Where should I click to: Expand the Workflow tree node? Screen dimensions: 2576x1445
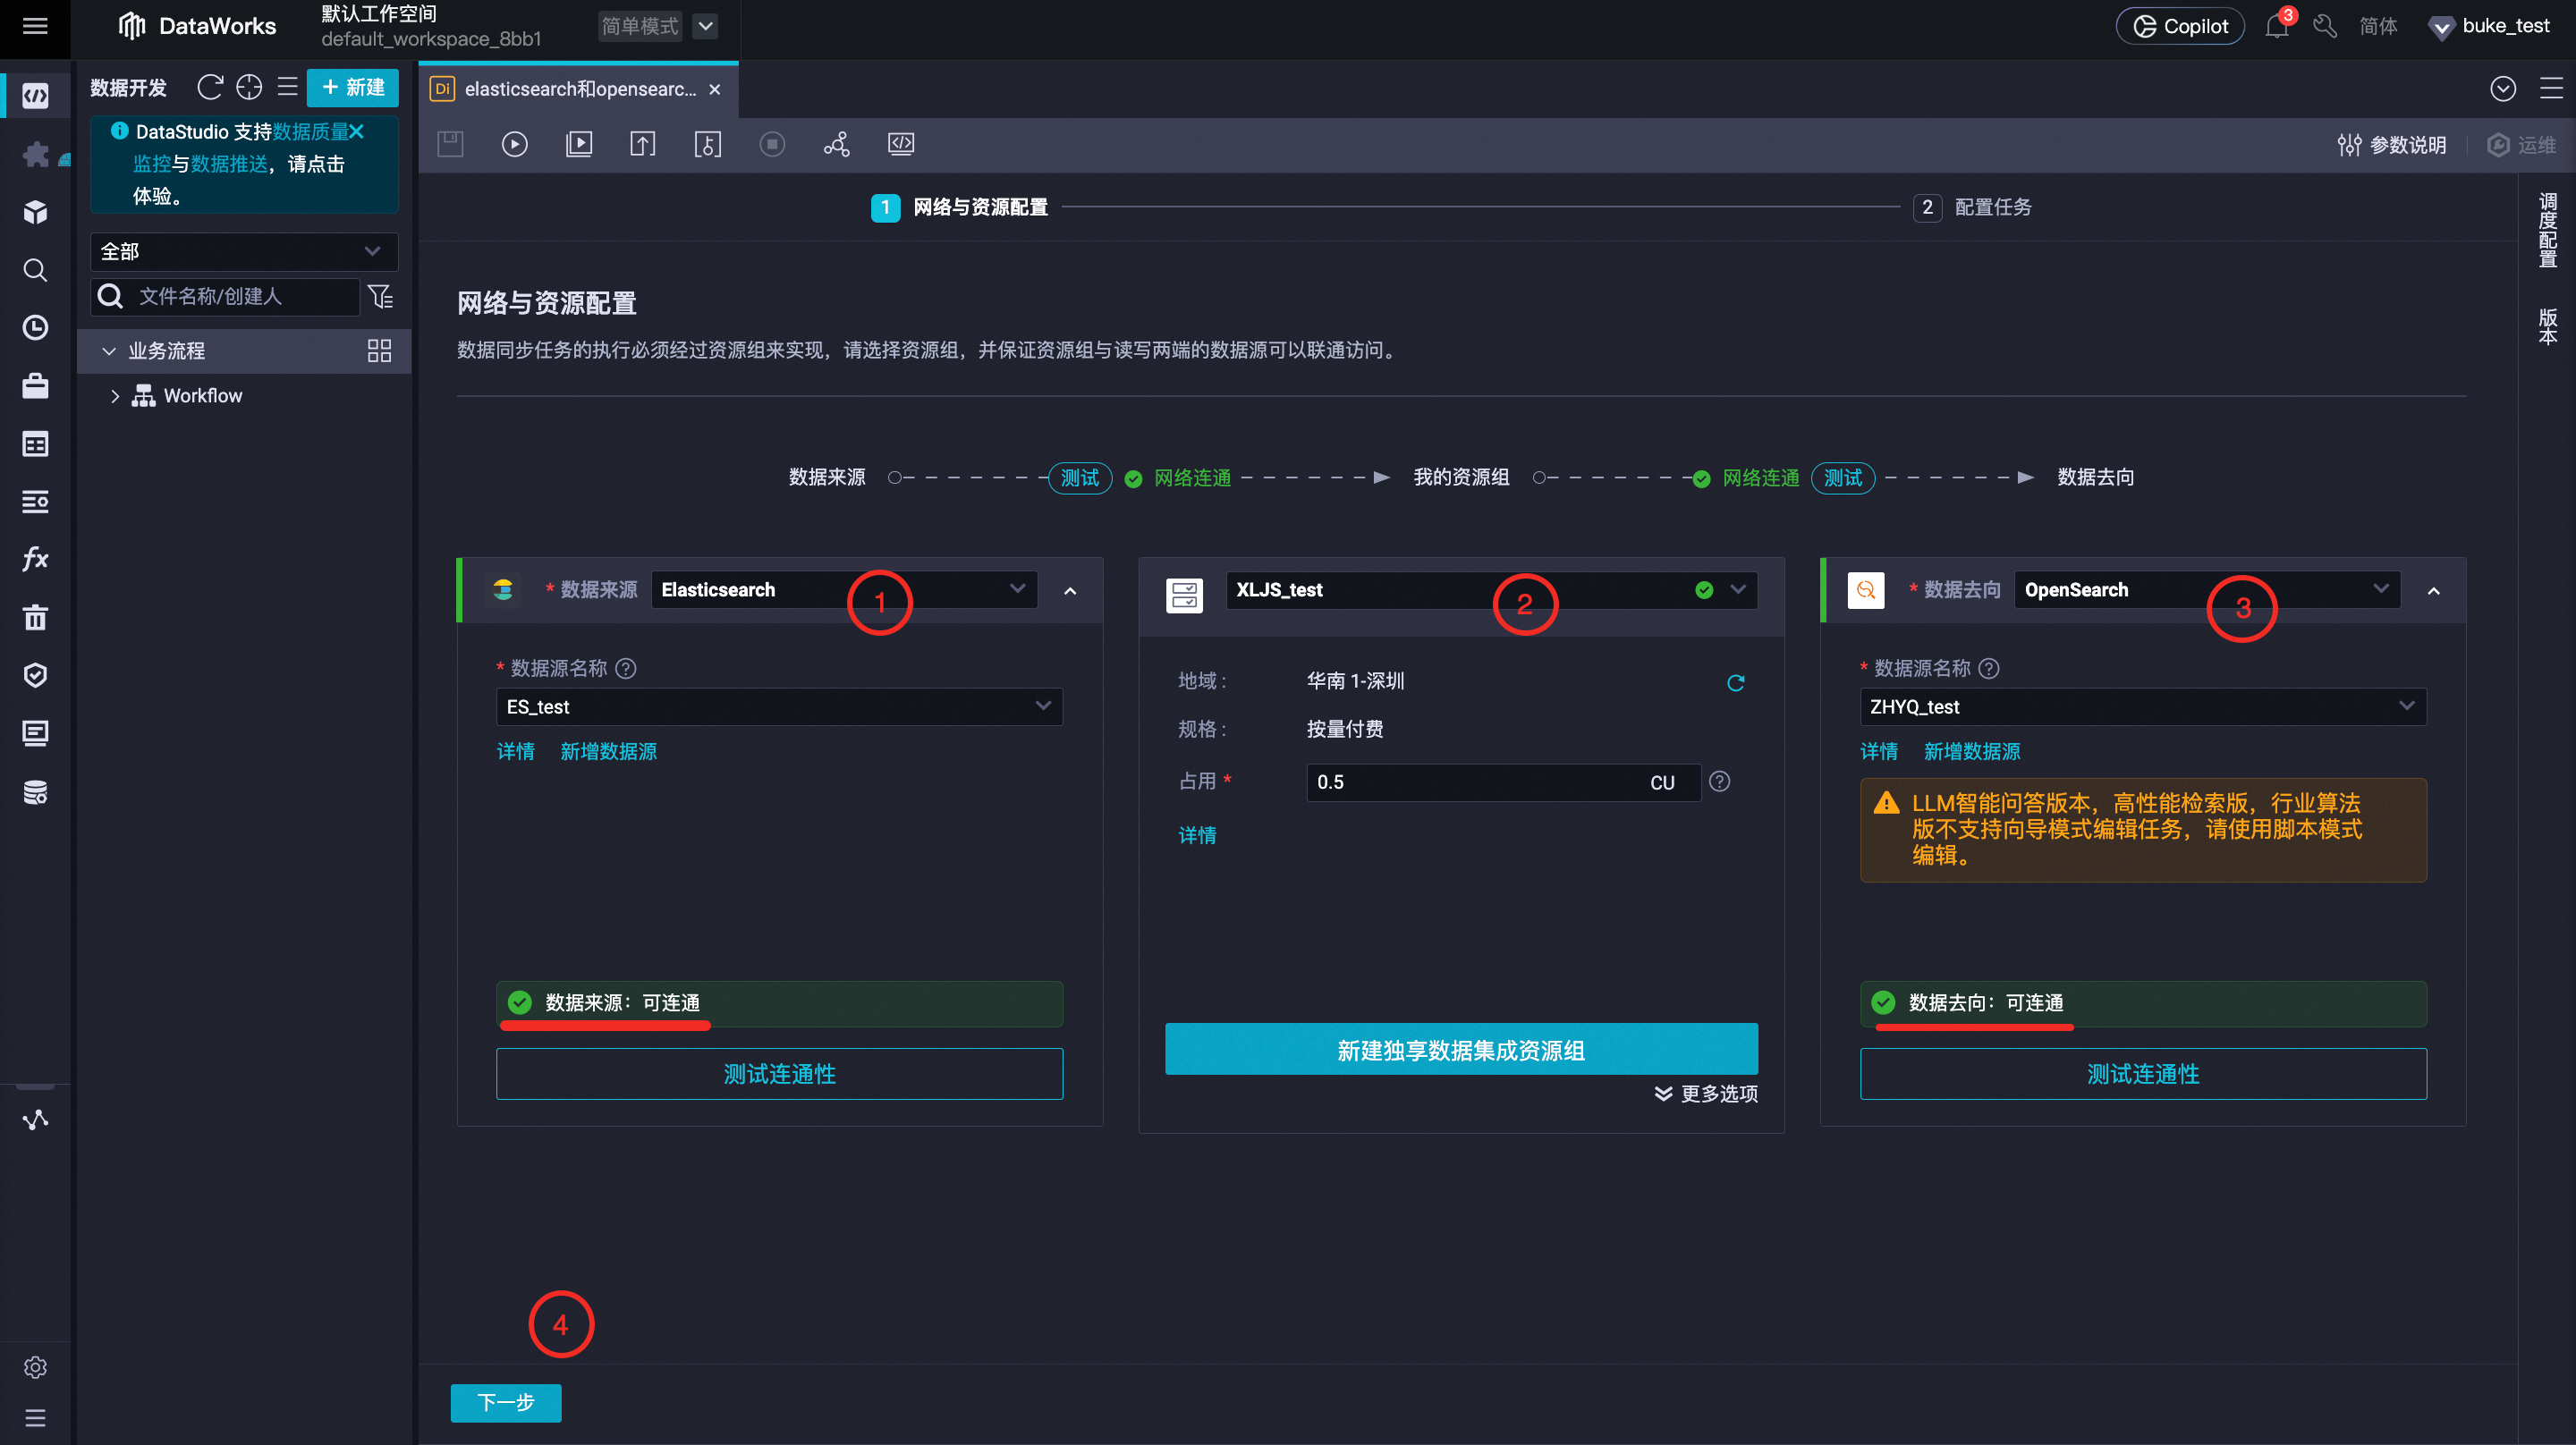(115, 396)
